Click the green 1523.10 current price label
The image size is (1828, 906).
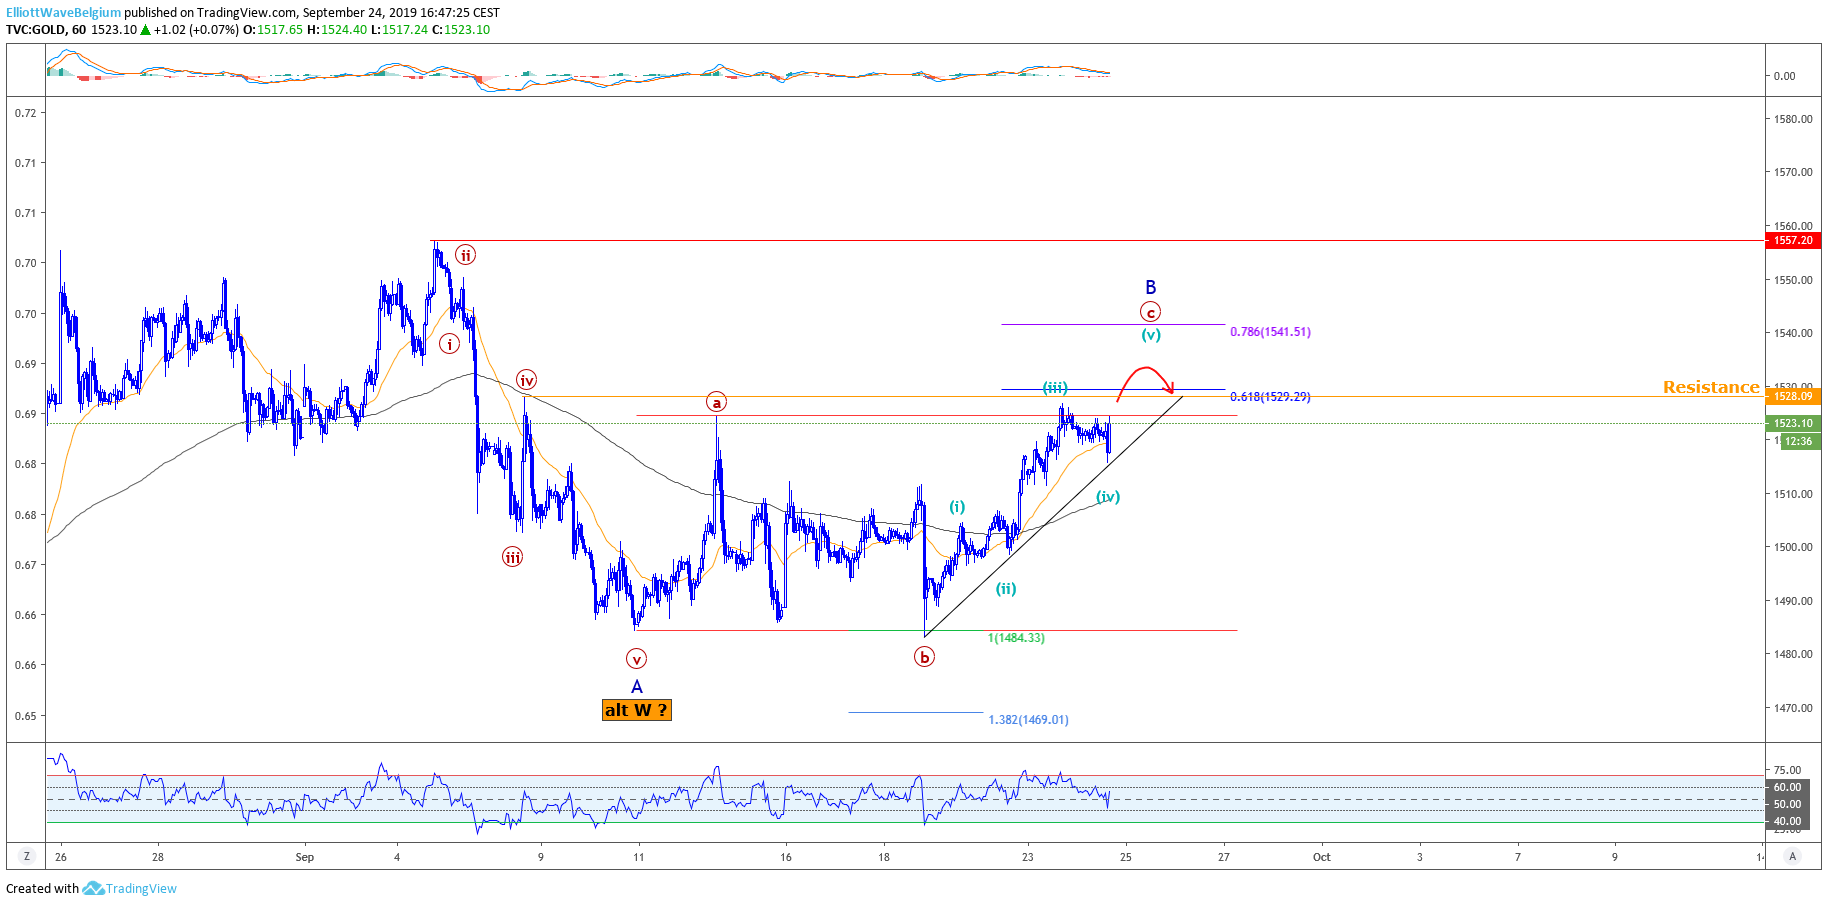pyautogui.click(x=1793, y=423)
